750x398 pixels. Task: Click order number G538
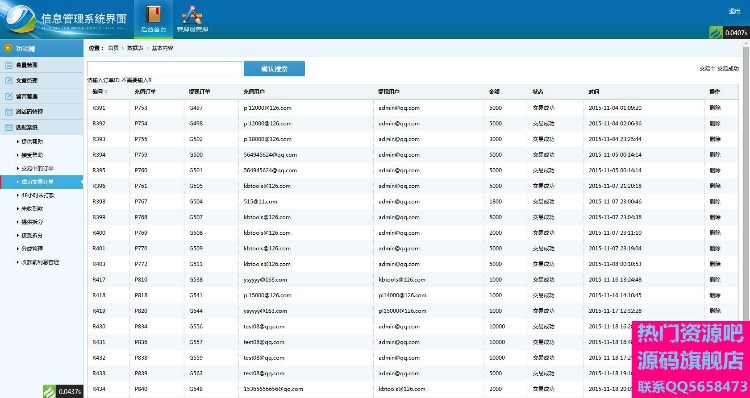(196, 279)
